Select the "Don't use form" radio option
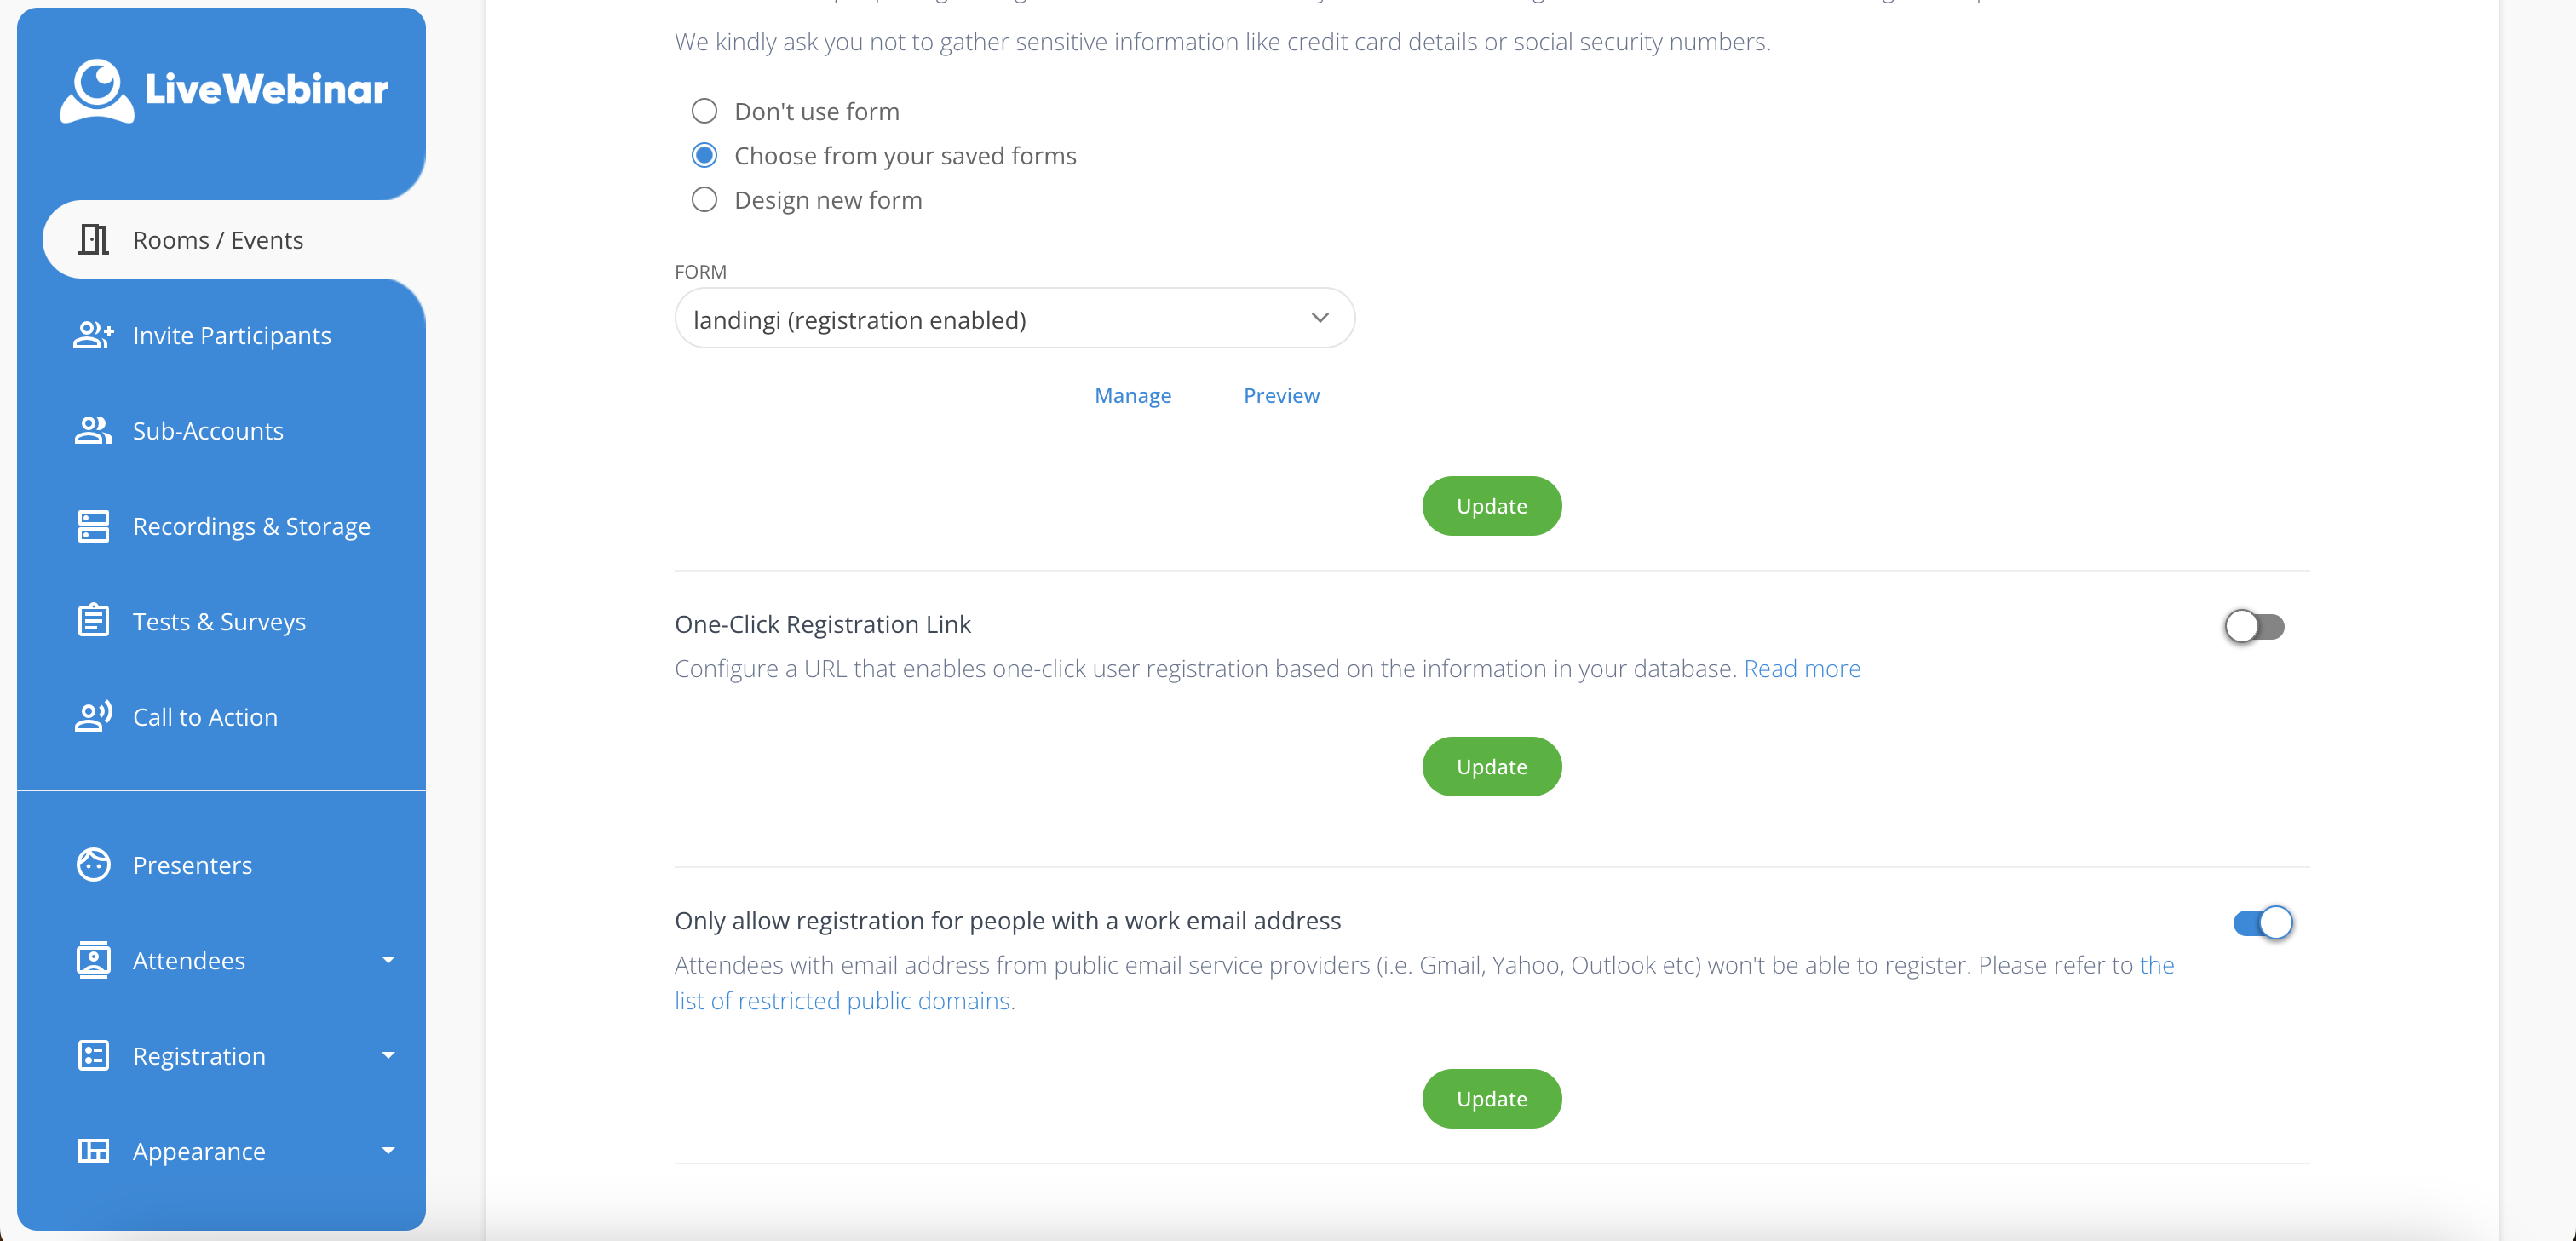Image resolution: width=2576 pixels, height=1241 pixels. pos(705,111)
